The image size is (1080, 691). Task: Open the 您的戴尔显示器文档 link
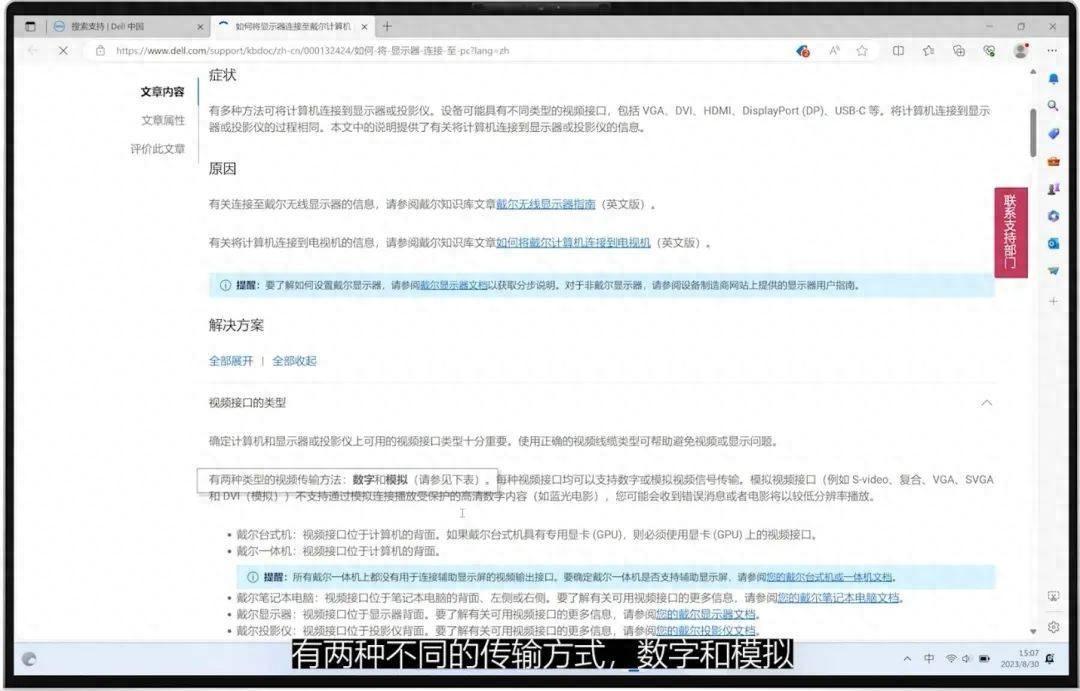point(706,615)
